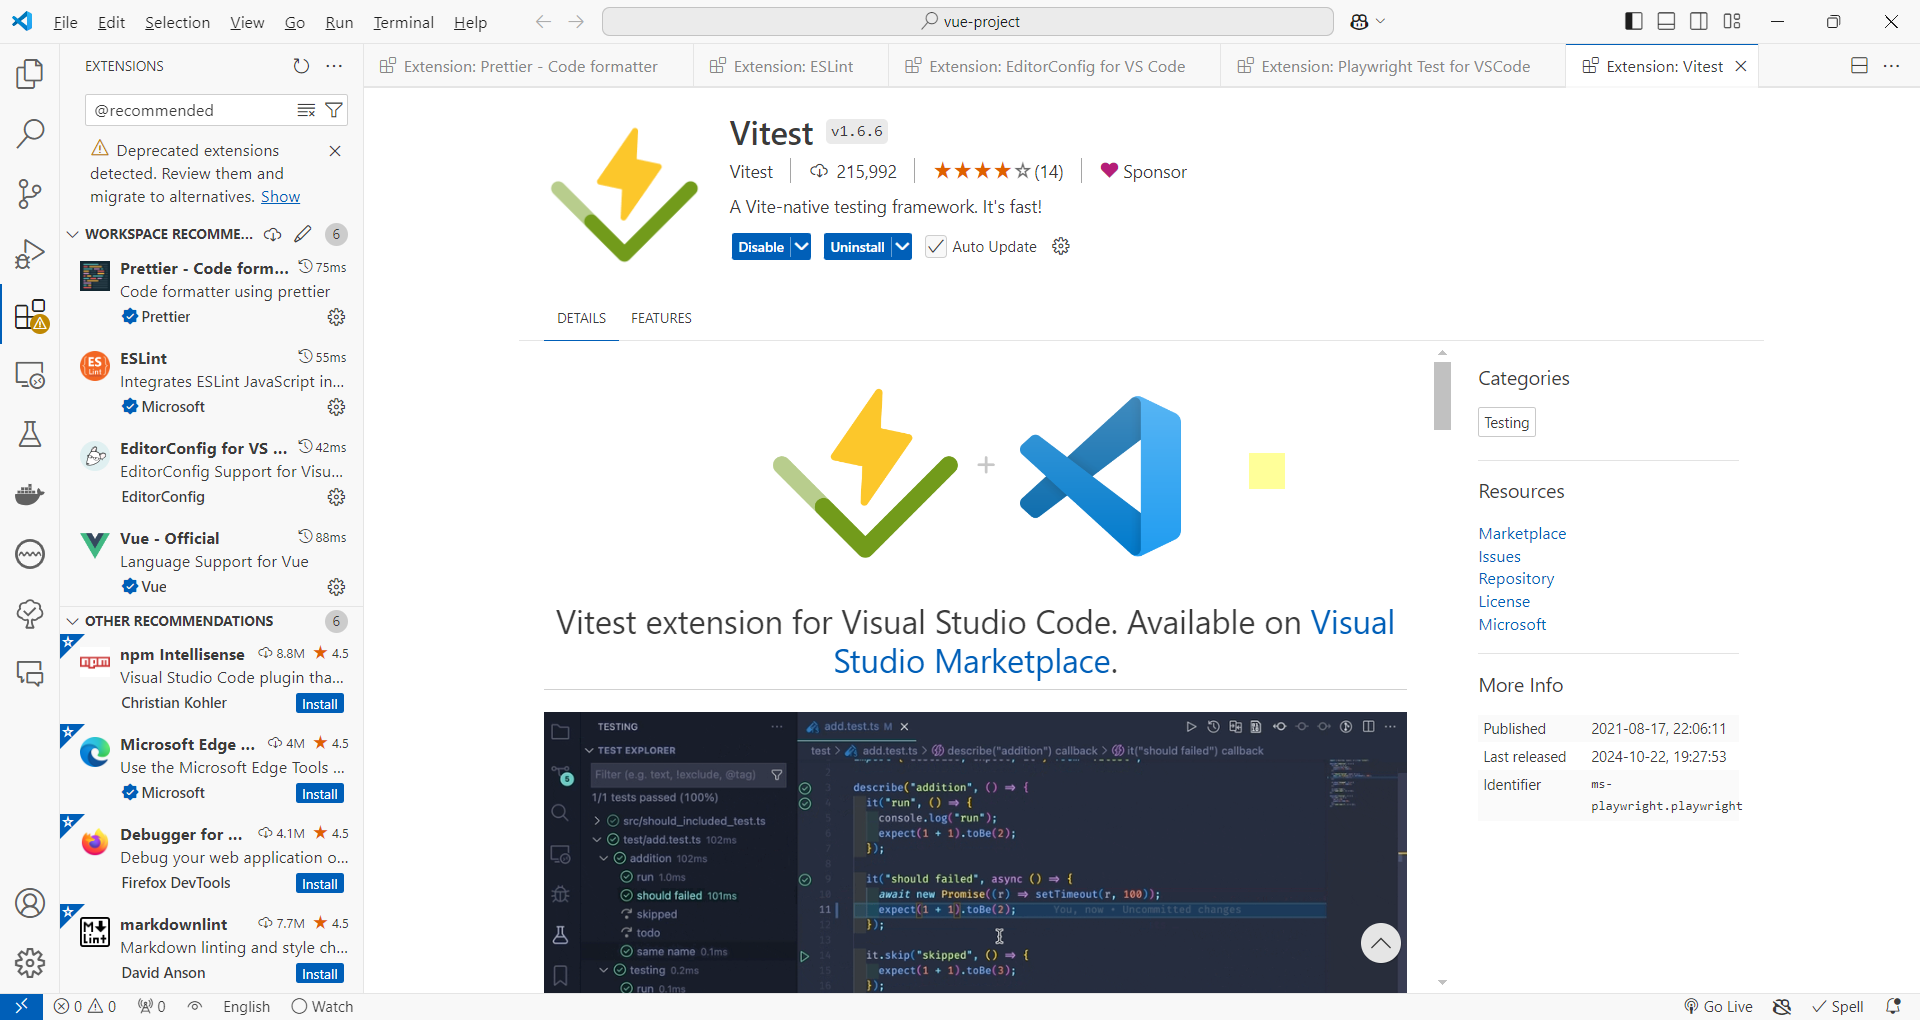Viewport: 1920px width, 1020px height.
Task: Toggle the bottom panel
Action: click(1666, 21)
